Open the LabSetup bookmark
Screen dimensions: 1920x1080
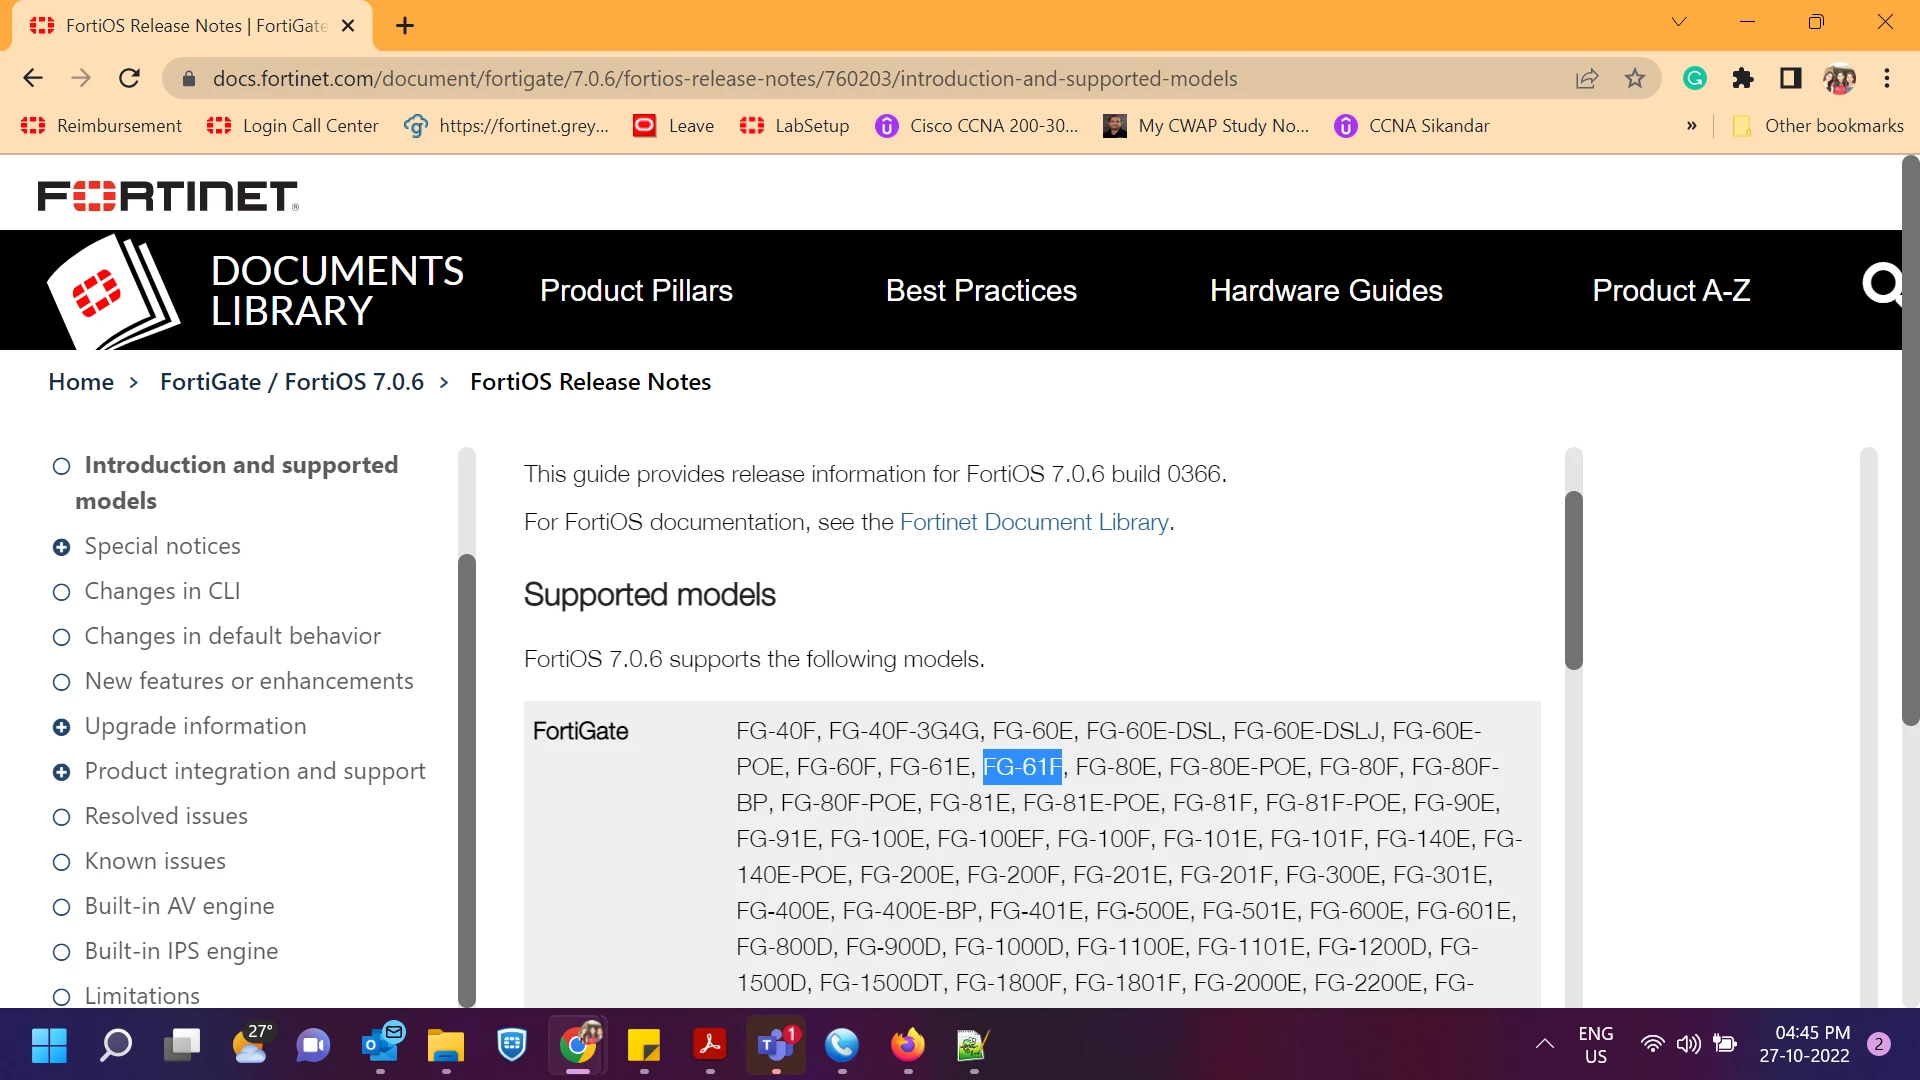794,126
